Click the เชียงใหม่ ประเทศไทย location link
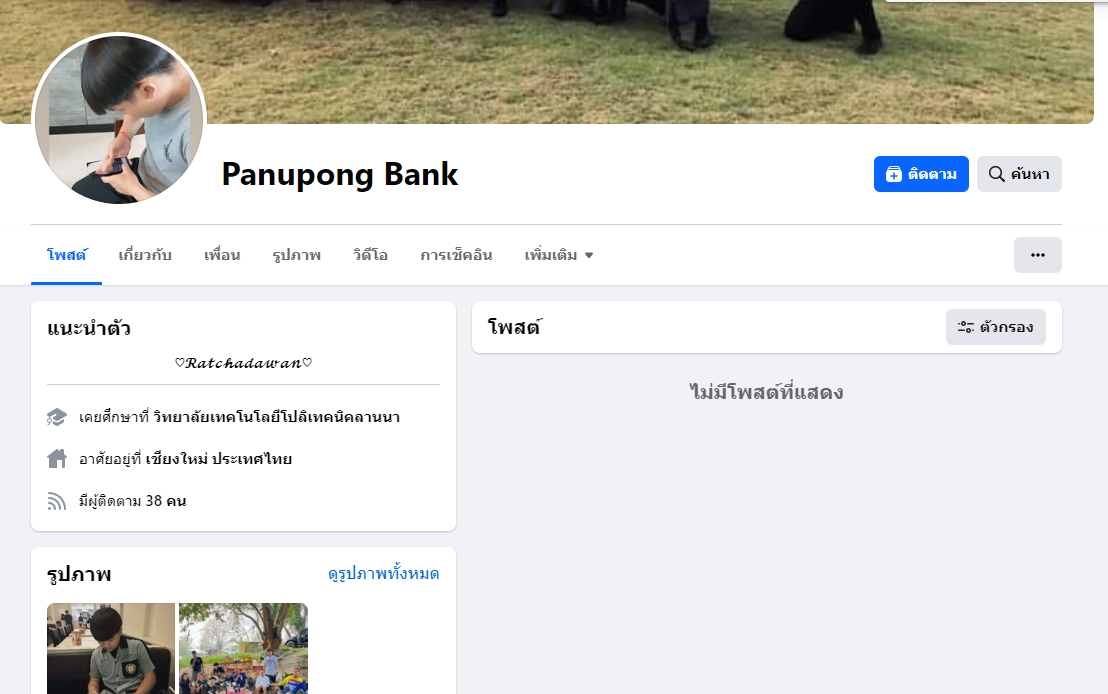The height and width of the screenshot is (694, 1108). (x=218, y=459)
